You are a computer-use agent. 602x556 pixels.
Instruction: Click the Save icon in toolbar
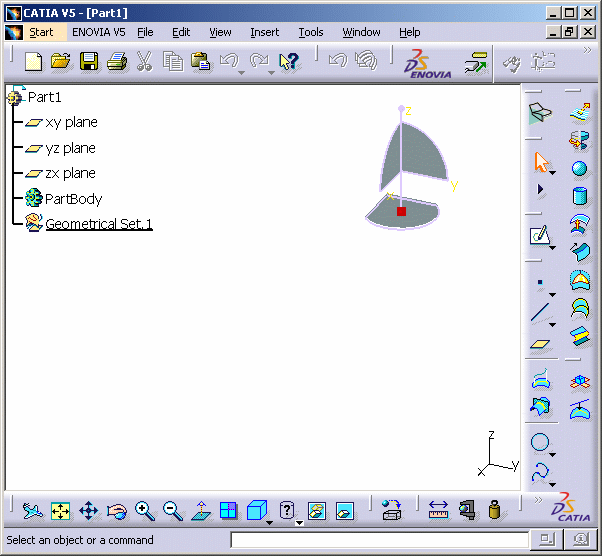click(89, 62)
